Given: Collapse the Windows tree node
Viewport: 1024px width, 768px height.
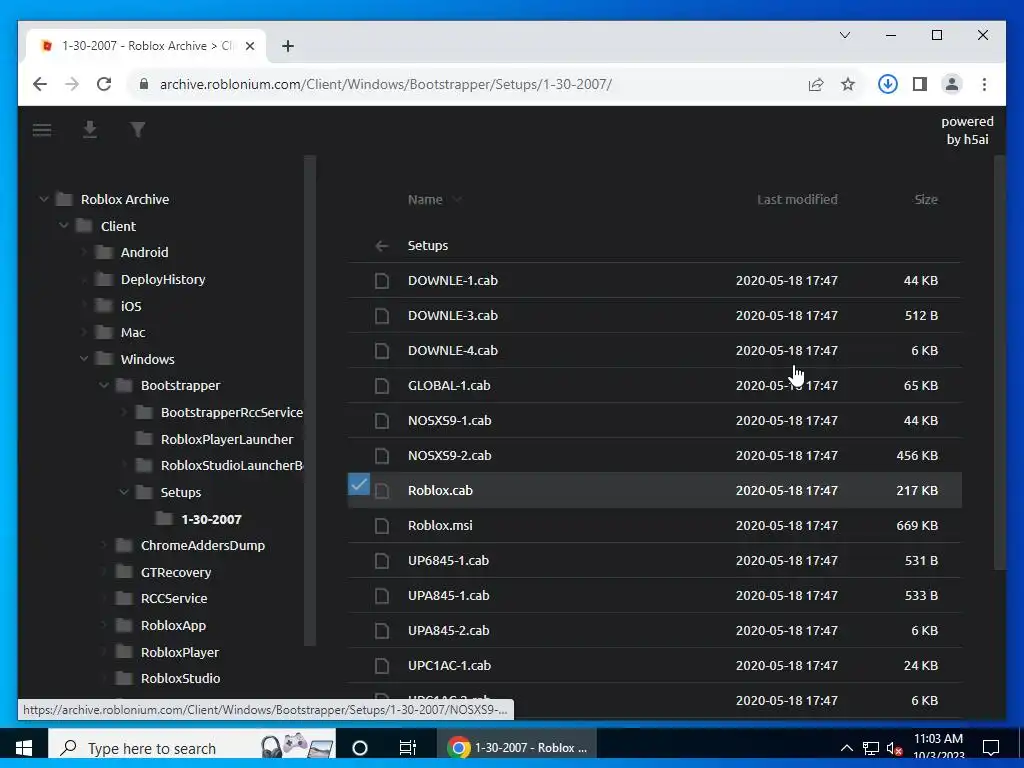Looking at the screenshot, I should tap(84, 359).
